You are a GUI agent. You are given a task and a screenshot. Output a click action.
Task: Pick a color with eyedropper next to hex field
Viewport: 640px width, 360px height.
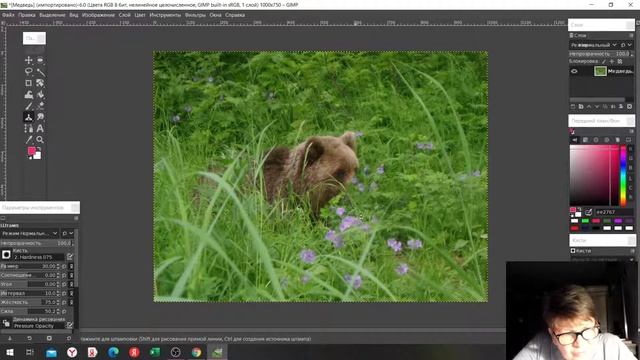[589, 212]
